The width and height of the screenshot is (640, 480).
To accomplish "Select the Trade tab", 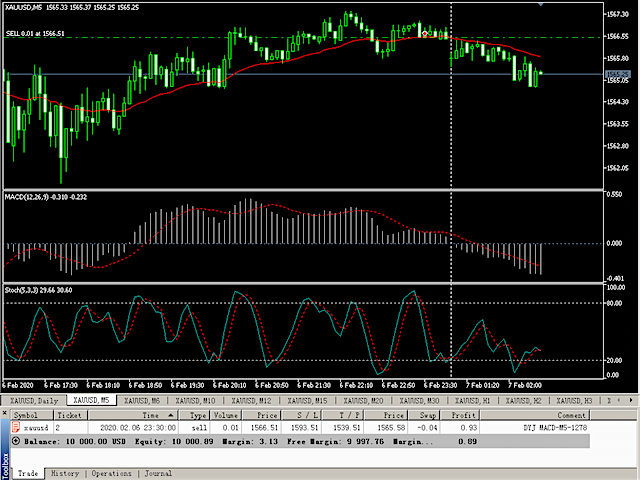I will (27, 473).
